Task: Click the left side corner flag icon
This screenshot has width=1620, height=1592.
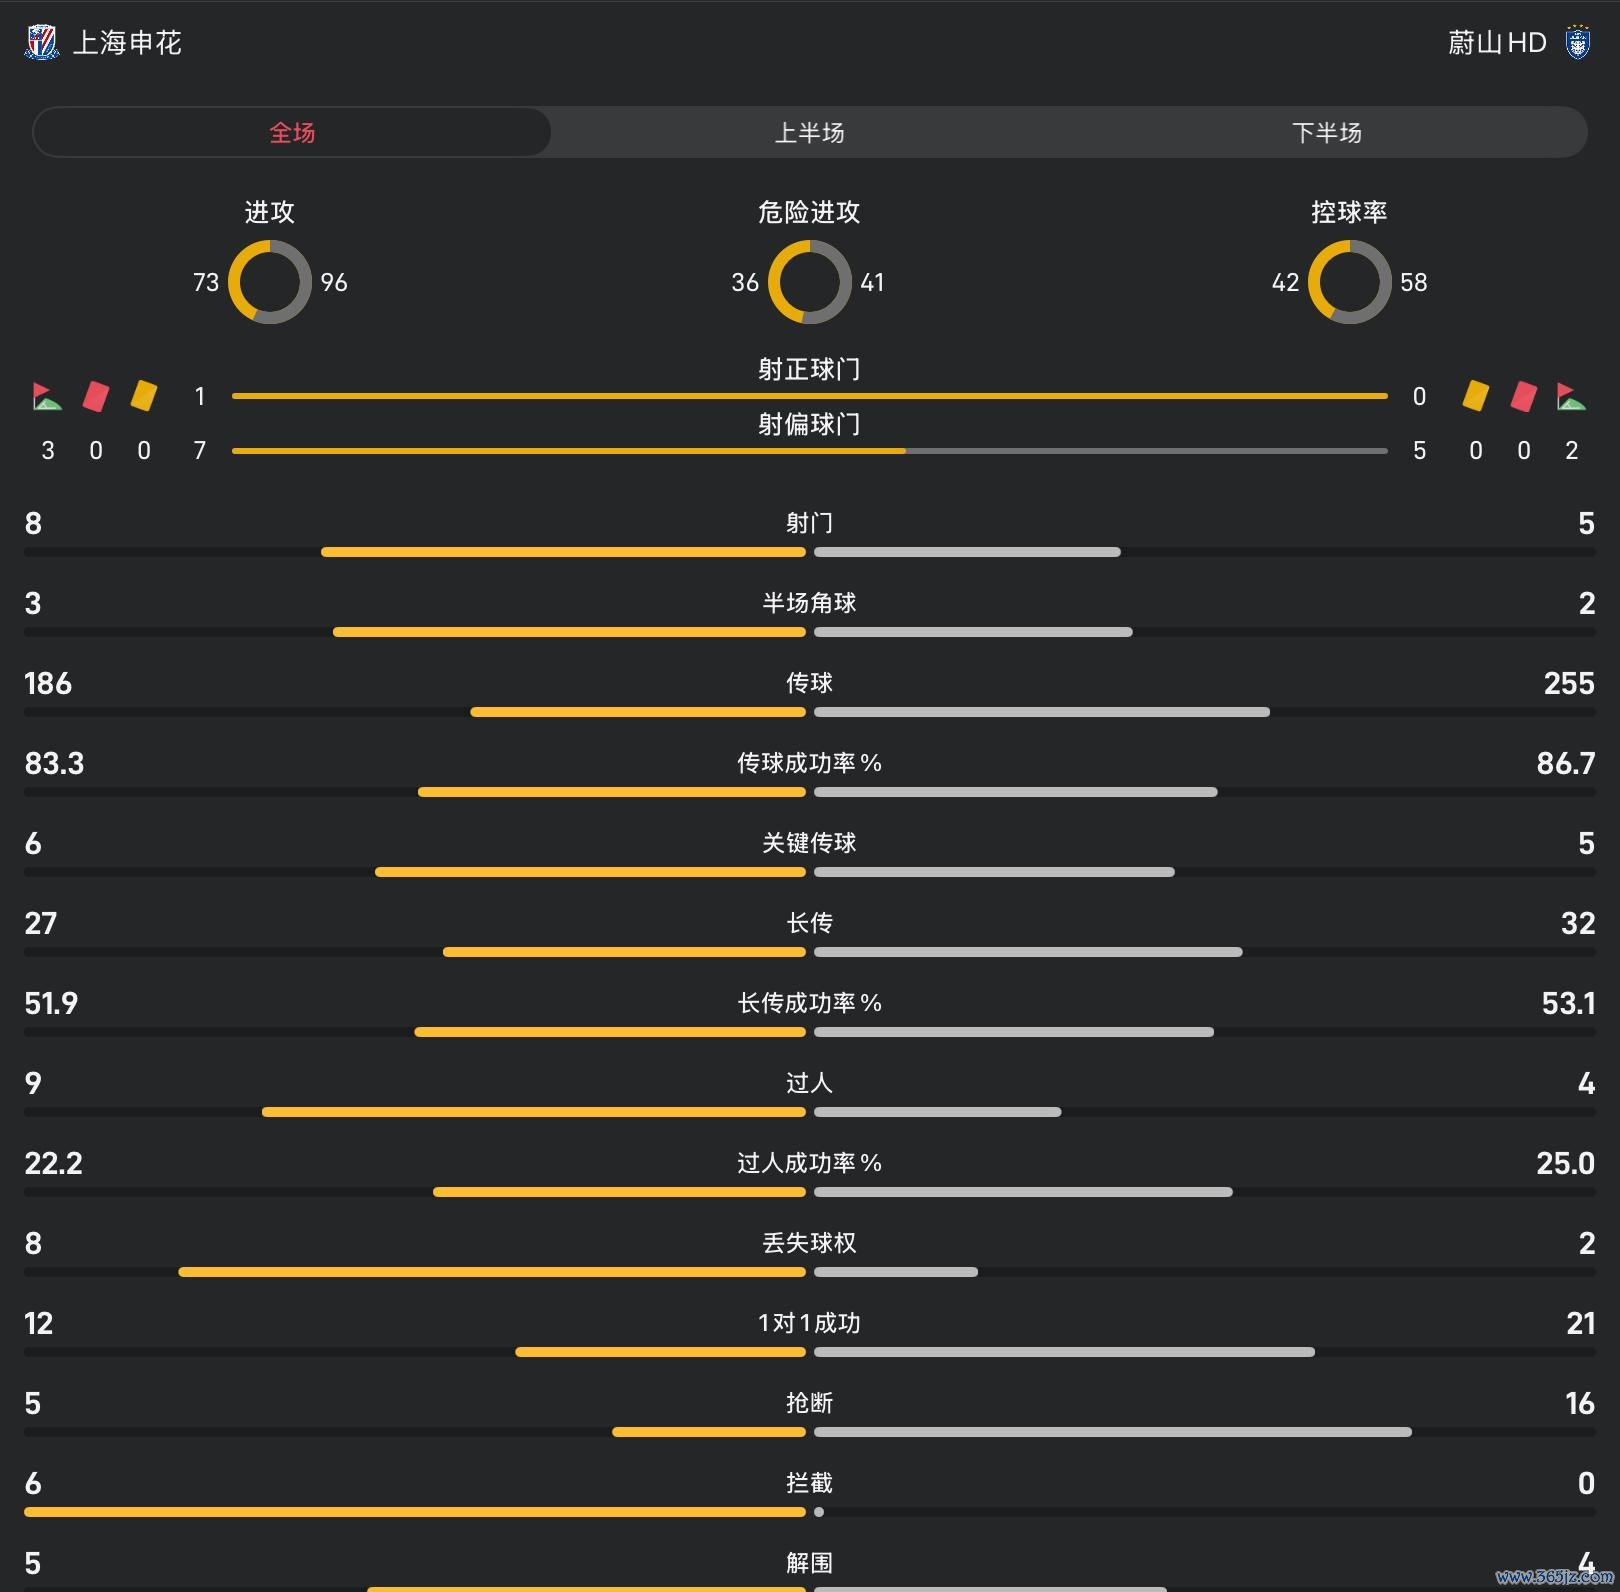Action: [x=47, y=397]
